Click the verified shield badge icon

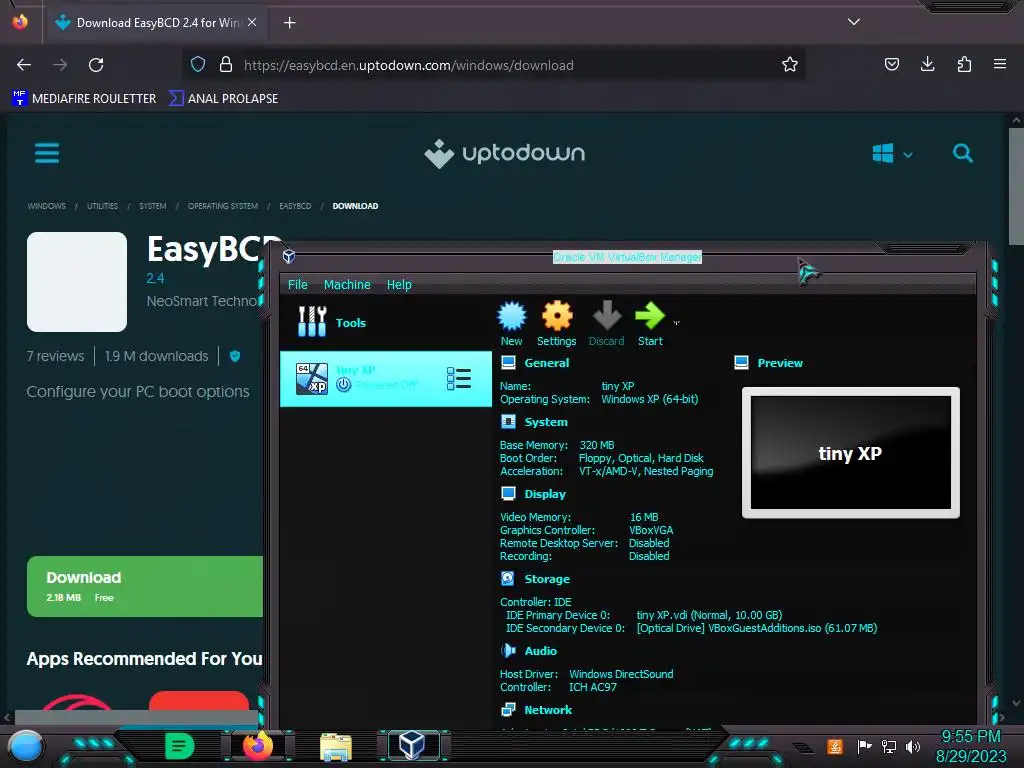click(x=235, y=356)
